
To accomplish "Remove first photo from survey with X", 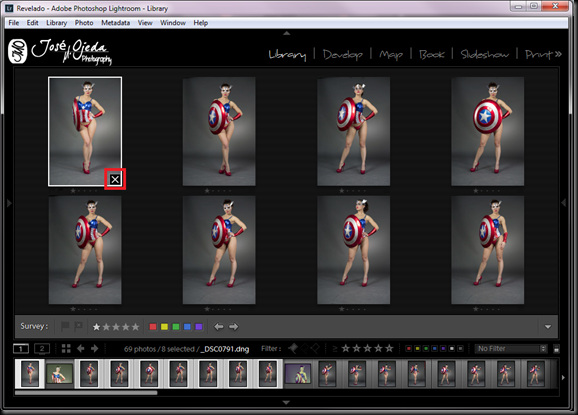I will (115, 179).
